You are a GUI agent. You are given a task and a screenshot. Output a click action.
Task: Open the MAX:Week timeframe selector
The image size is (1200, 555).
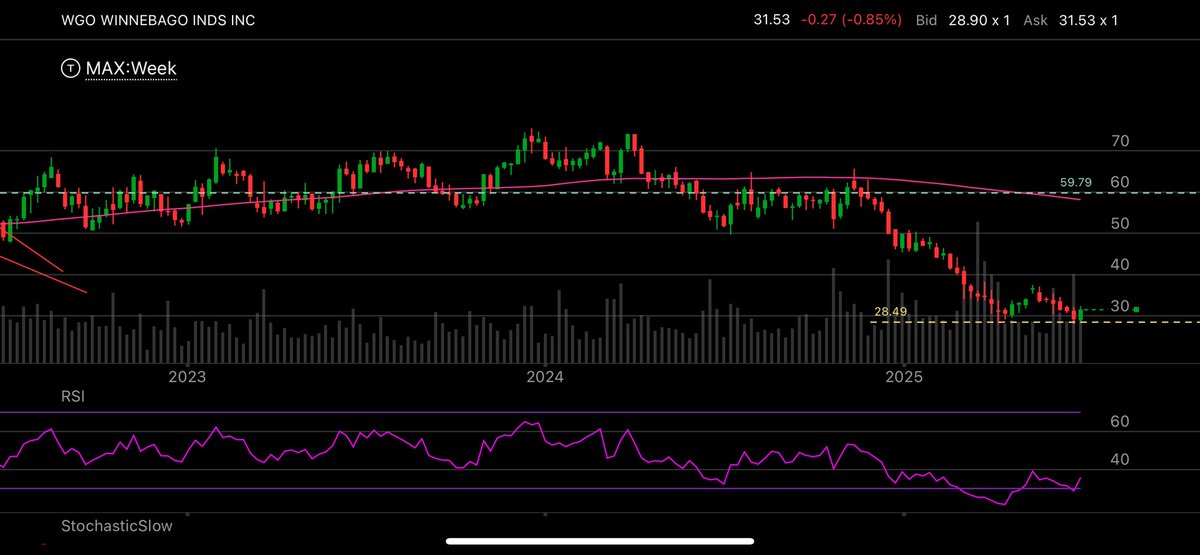point(131,69)
